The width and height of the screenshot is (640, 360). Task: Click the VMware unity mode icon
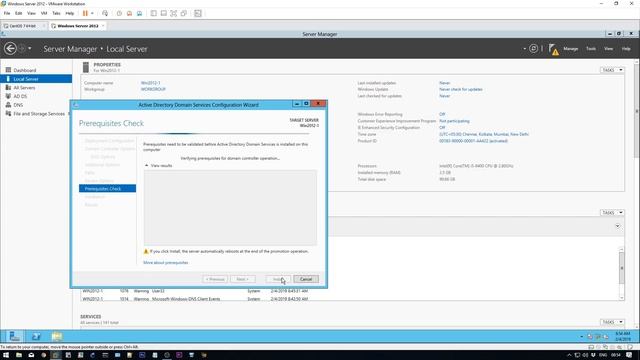pos(184,13)
